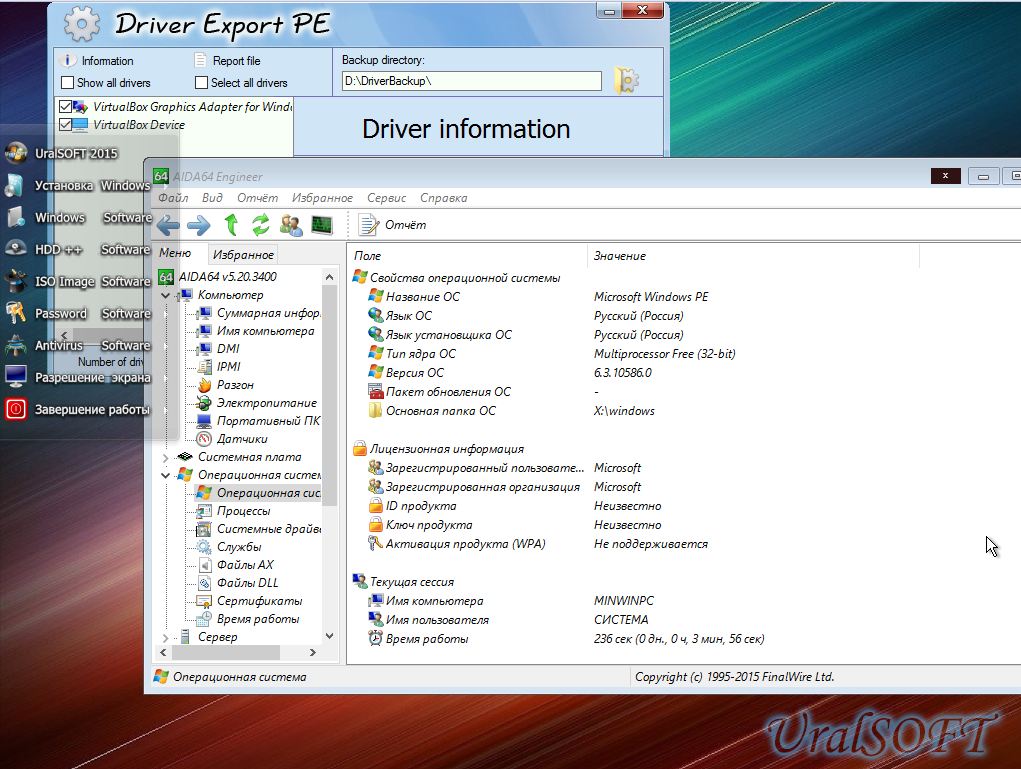Viewport: 1021px width, 769px height.
Task: Open the users manager toolbar icon
Action: click(x=291, y=224)
